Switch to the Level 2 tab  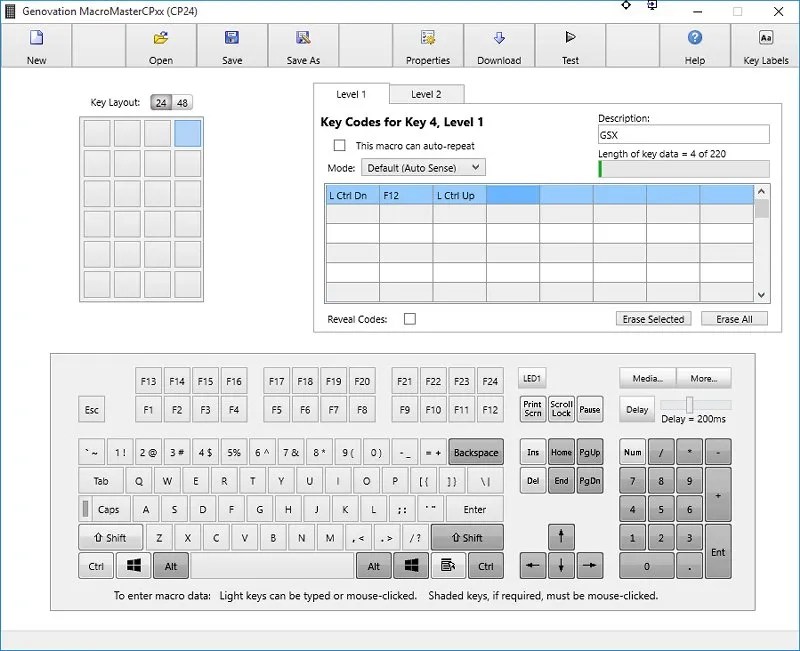click(x=426, y=94)
